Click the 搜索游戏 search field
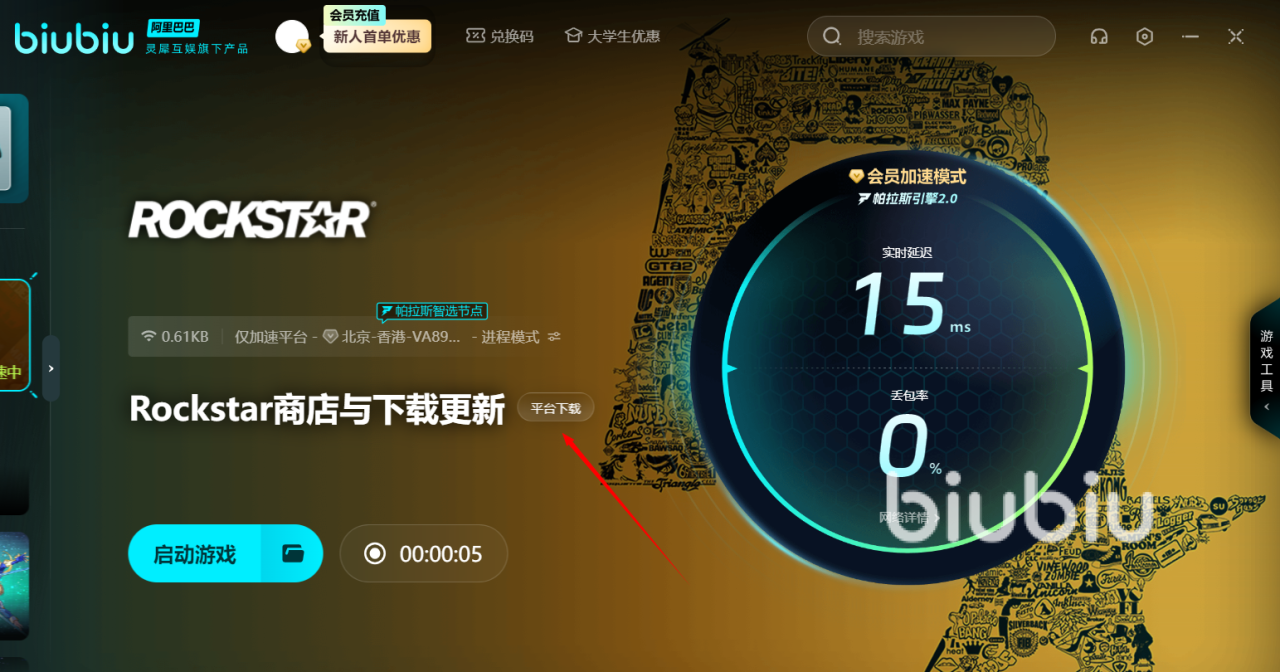Viewport: 1280px width, 672px height. (931, 36)
